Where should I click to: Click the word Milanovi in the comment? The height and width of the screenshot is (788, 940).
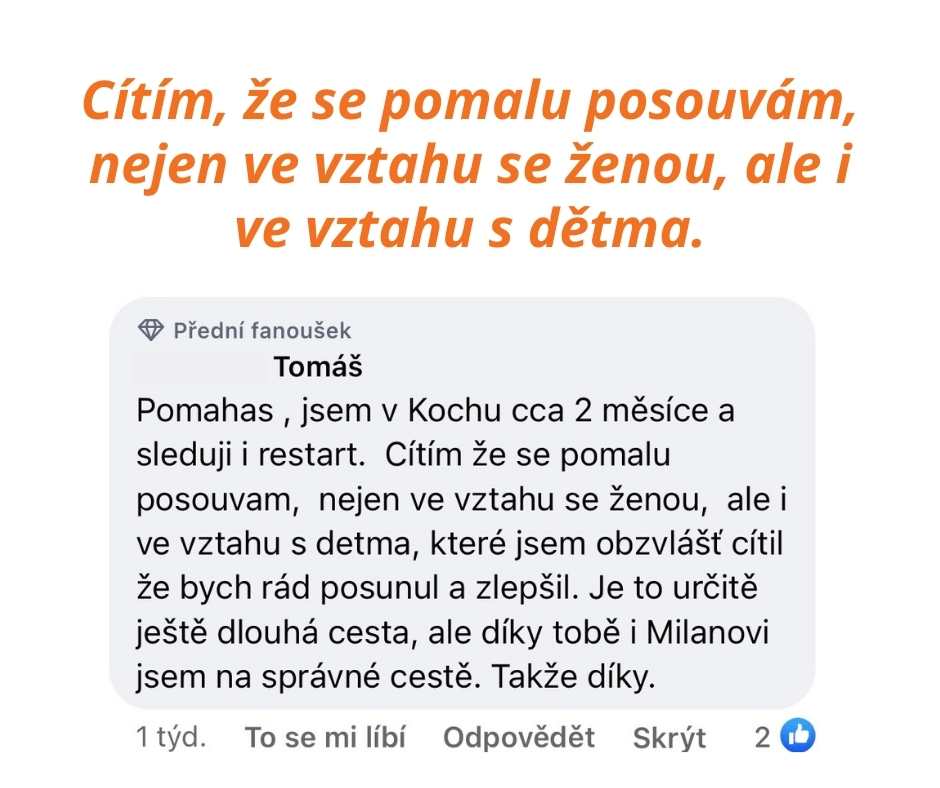pos(707,632)
